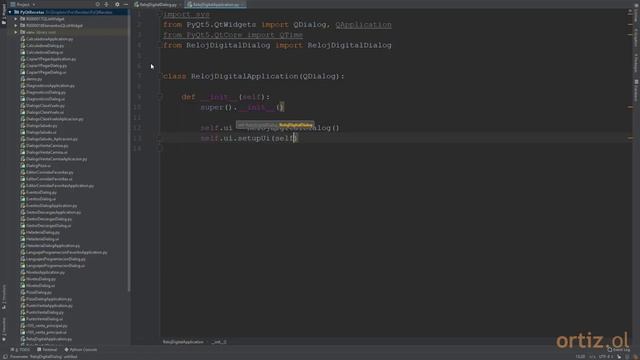The image size is (640, 360).
Task: Expand the first subfolder under the project root
Action: click(16, 19)
